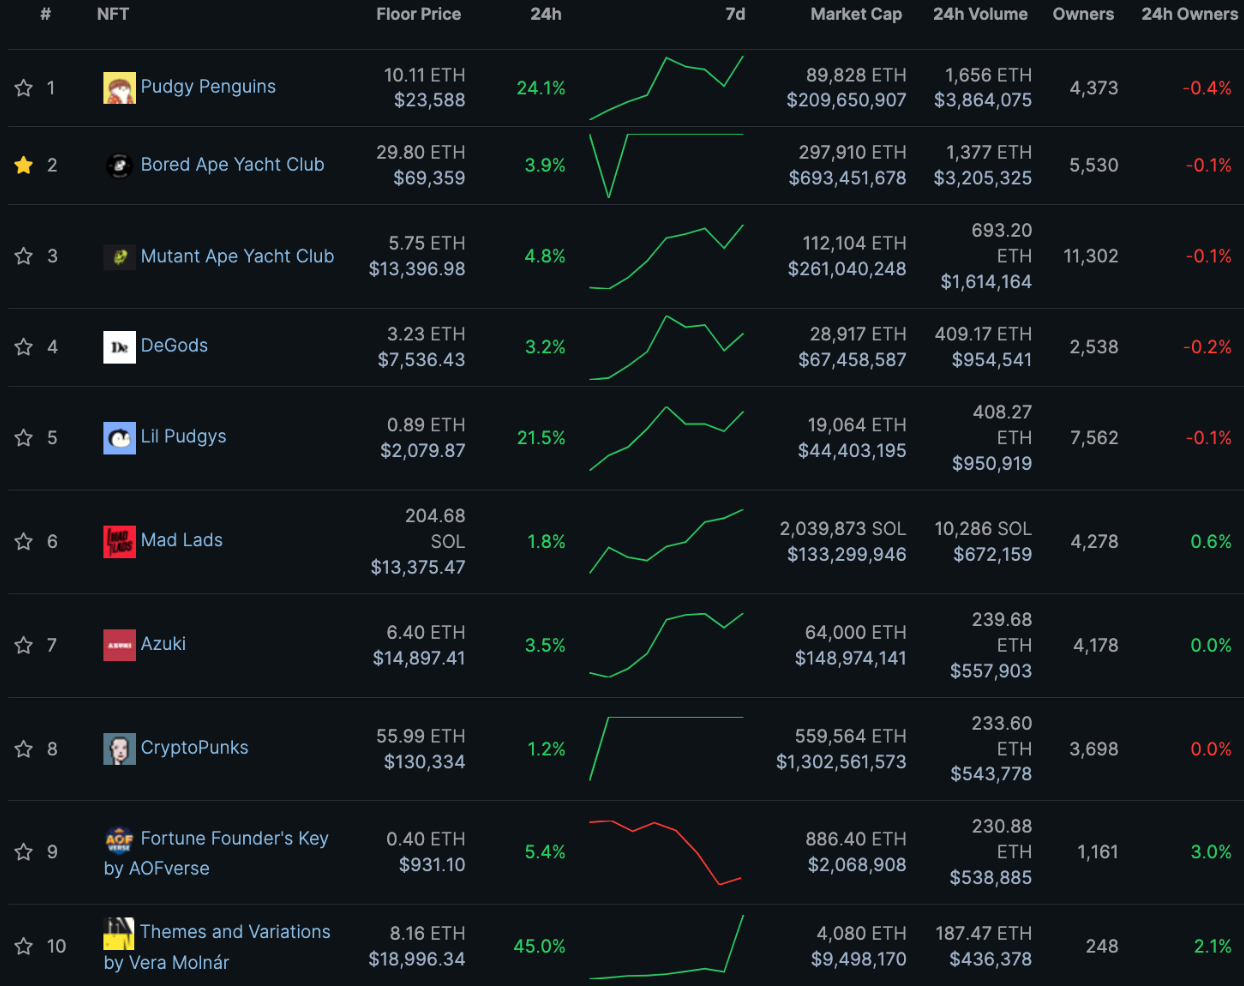Star Mutant Ape Yacht Club row
The height and width of the screenshot is (986, 1244).
tap(24, 256)
